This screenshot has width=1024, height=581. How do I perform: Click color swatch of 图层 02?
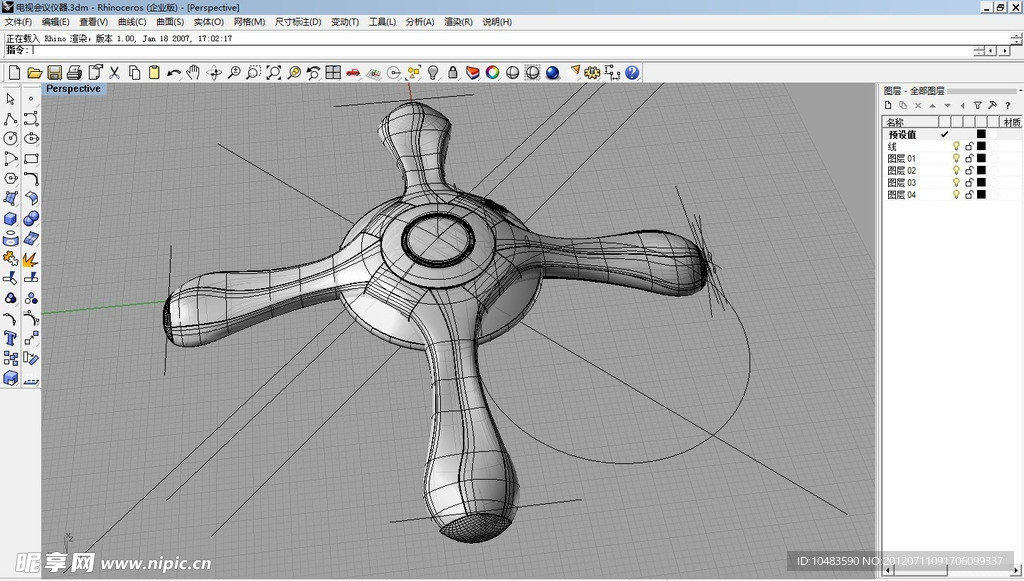981,171
